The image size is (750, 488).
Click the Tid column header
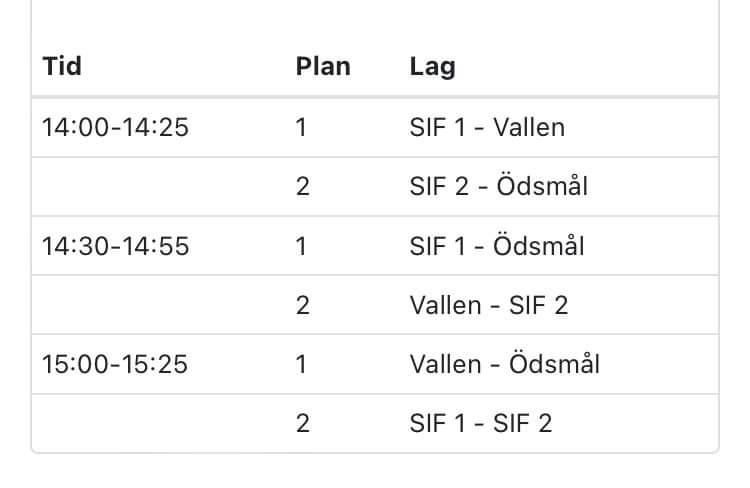point(62,66)
